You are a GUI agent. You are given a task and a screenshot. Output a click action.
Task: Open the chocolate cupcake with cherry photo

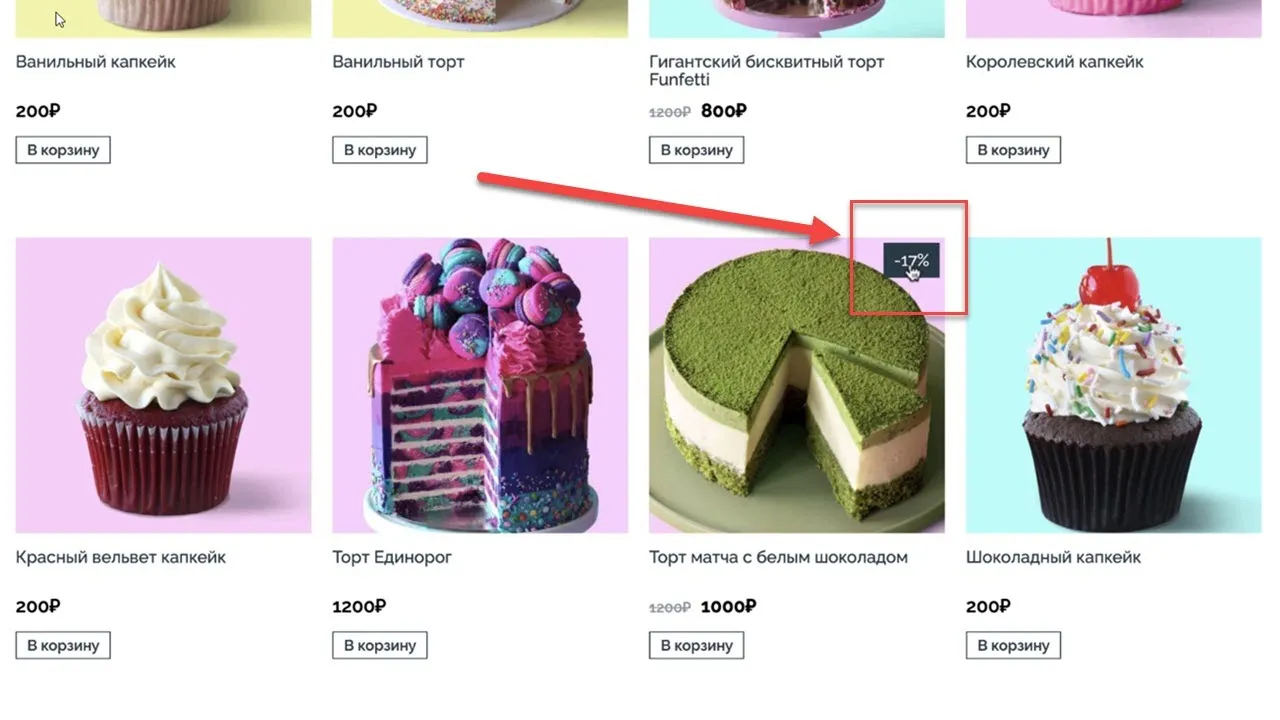1114,385
